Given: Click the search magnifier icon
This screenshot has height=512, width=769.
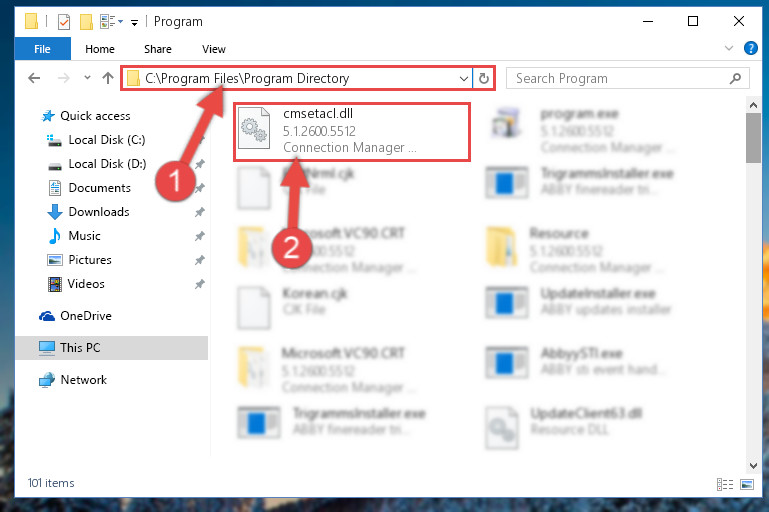Looking at the screenshot, I should coord(735,78).
